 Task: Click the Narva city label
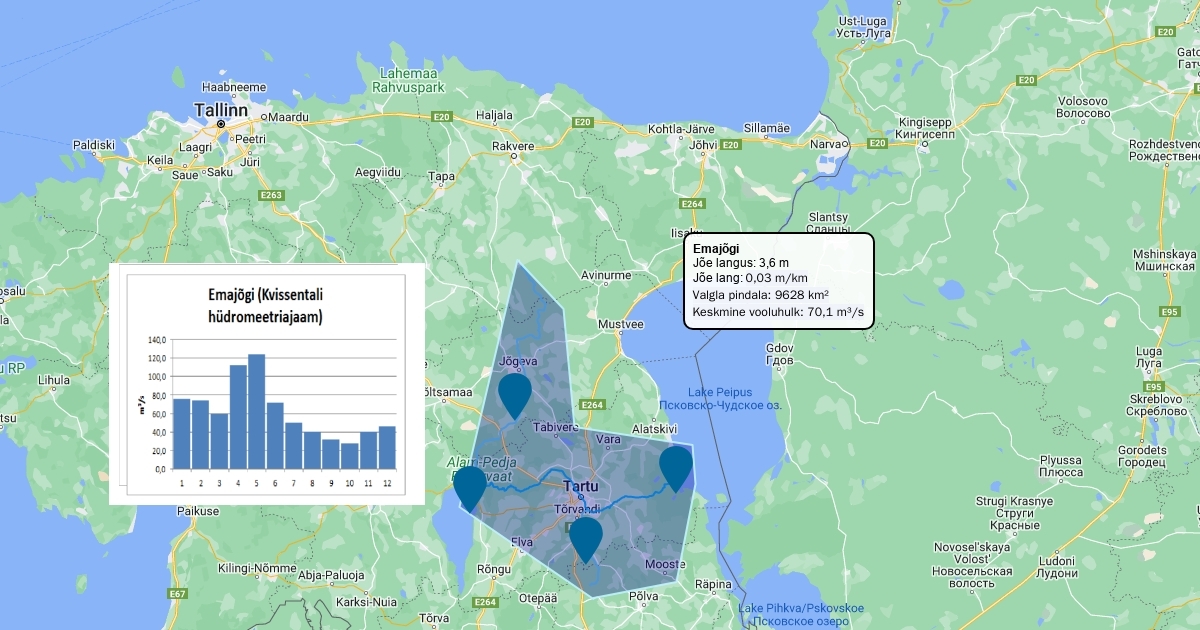pos(826,144)
